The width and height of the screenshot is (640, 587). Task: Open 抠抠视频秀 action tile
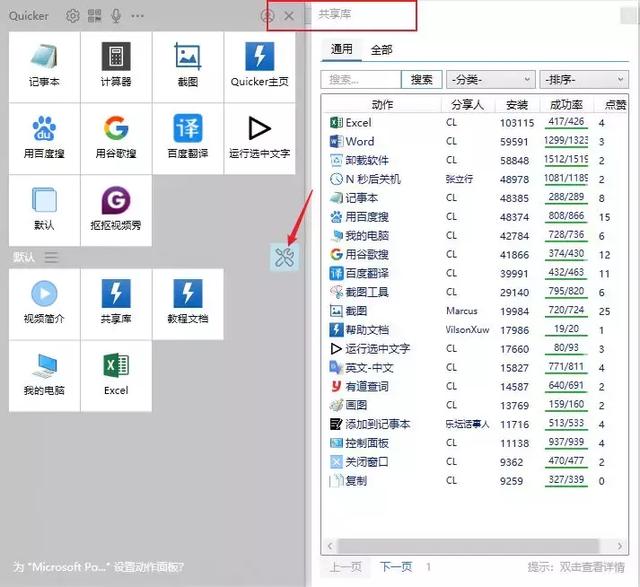click(116, 211)
